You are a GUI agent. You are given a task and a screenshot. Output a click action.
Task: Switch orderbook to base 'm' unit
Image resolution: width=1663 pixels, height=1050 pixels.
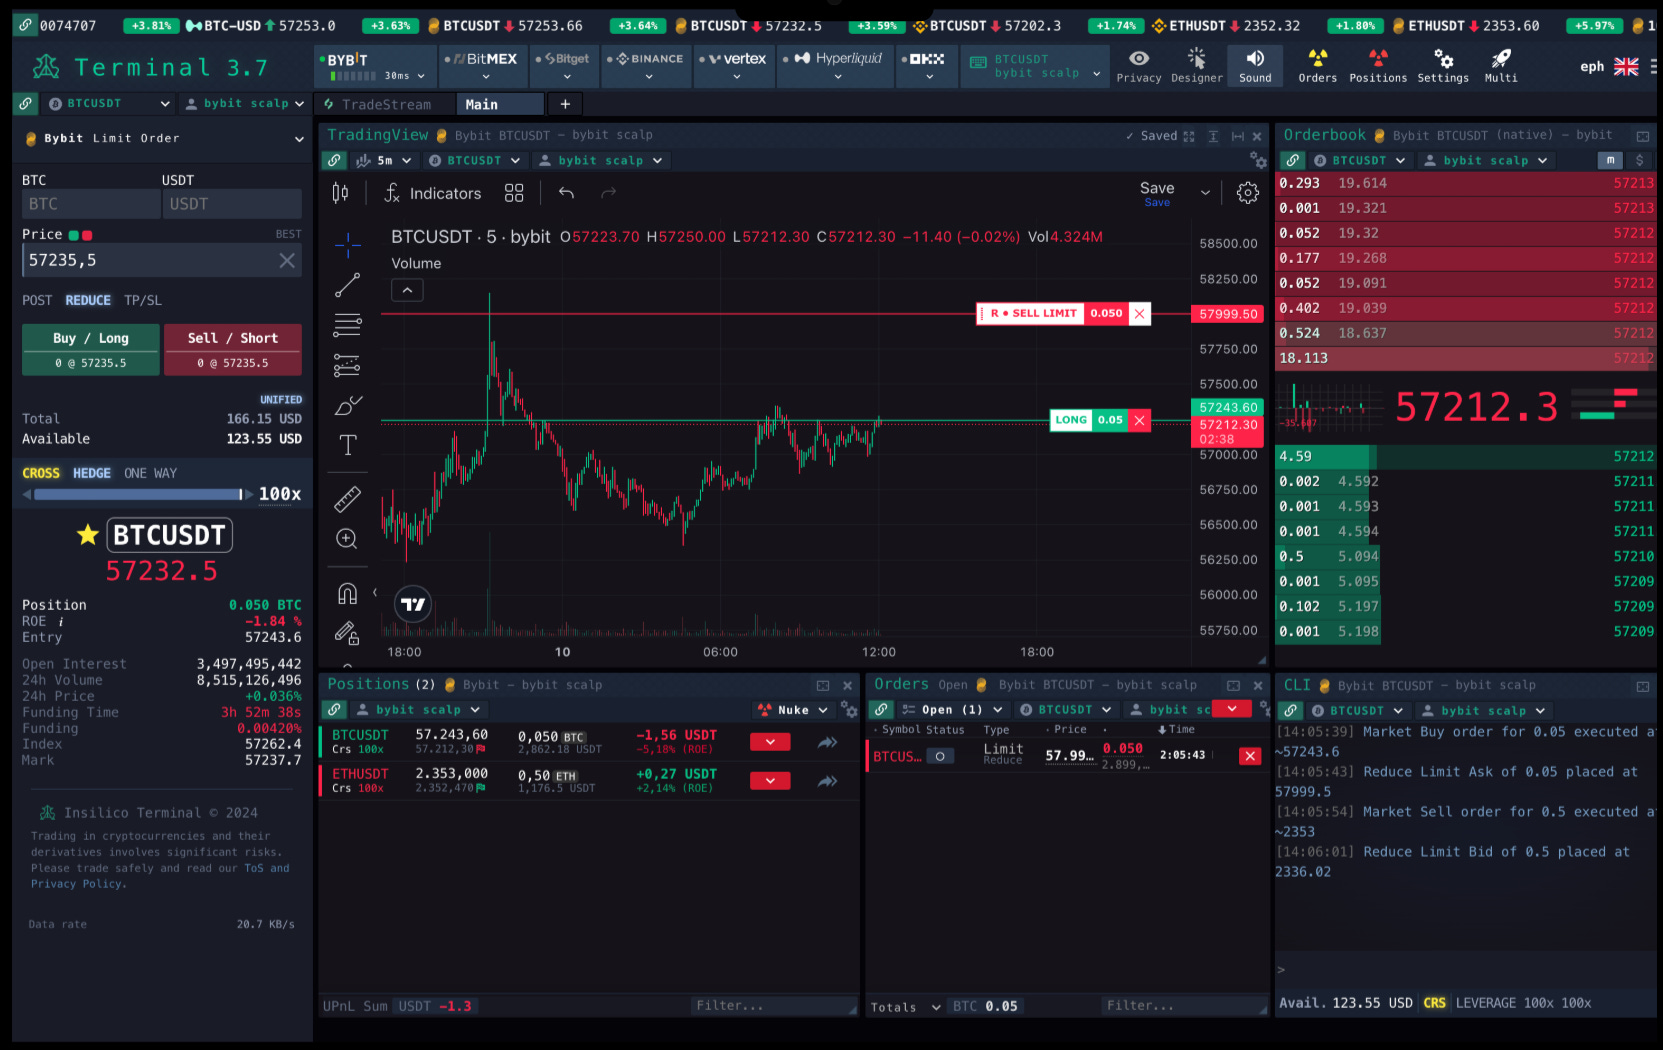(1610, 160)
